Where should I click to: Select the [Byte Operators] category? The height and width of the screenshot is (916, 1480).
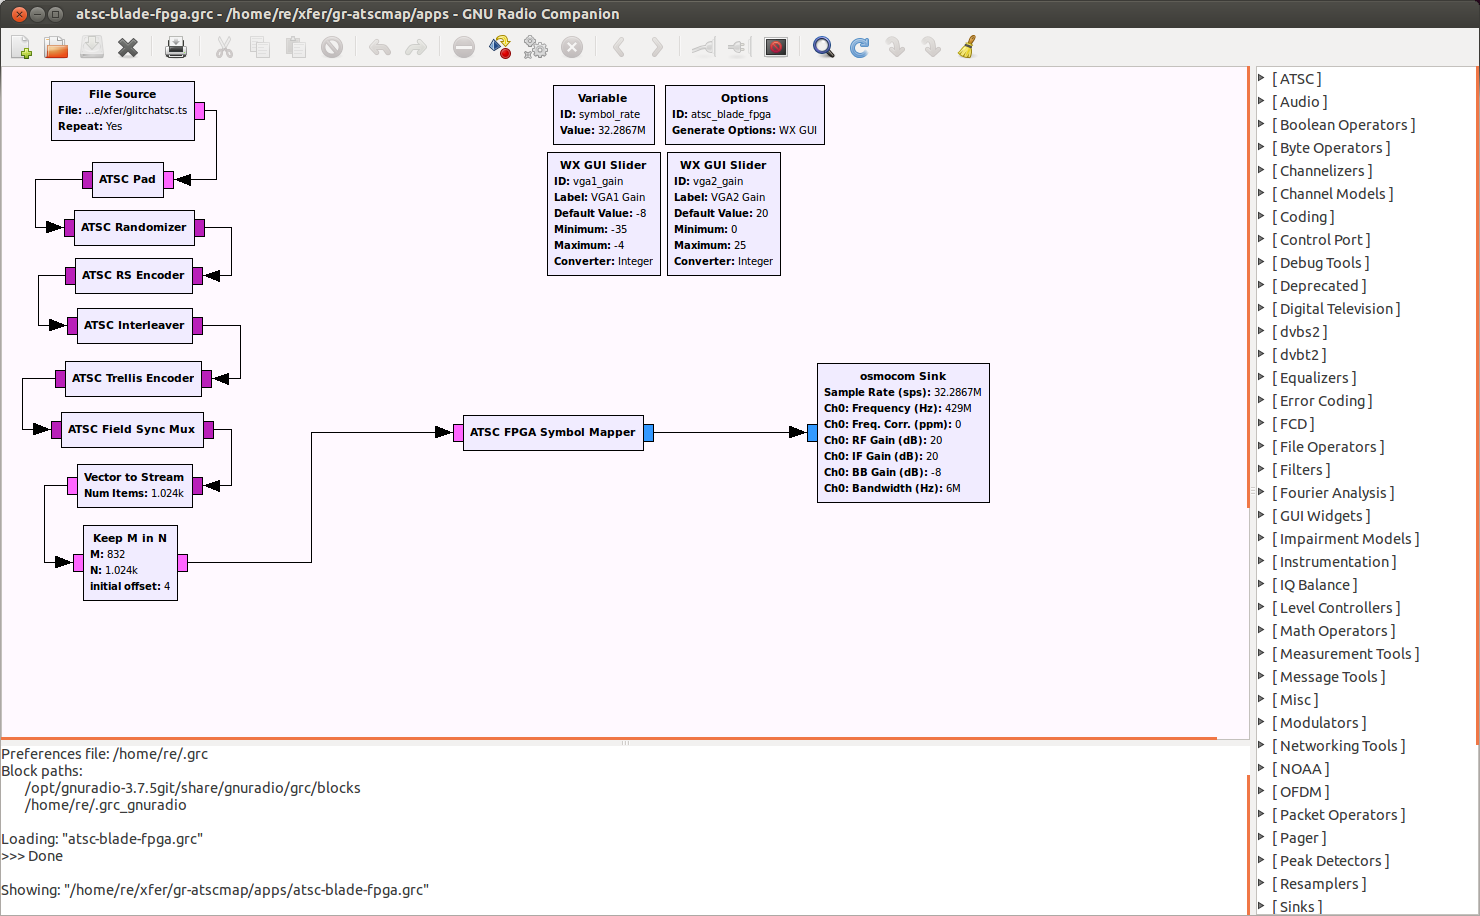coord(1331,148)
